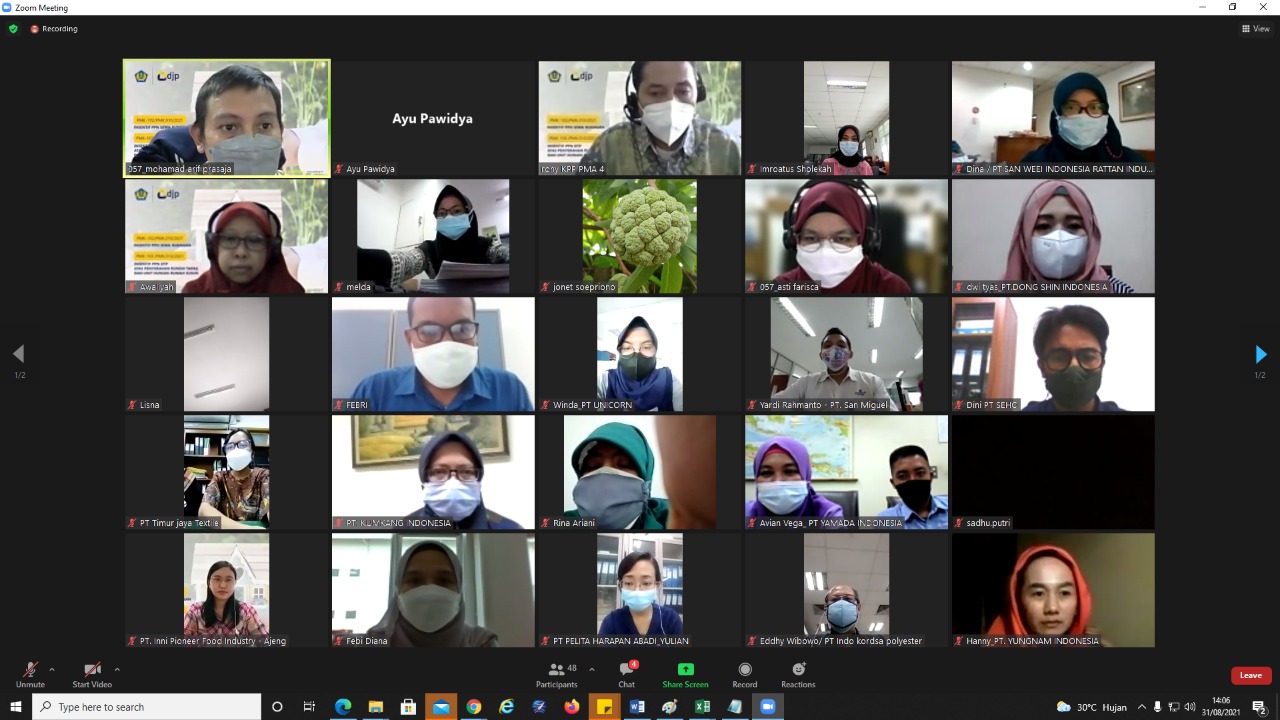Click the green Share Screen icon
The width and height of the screenshot is (1280, 720).
685,670
